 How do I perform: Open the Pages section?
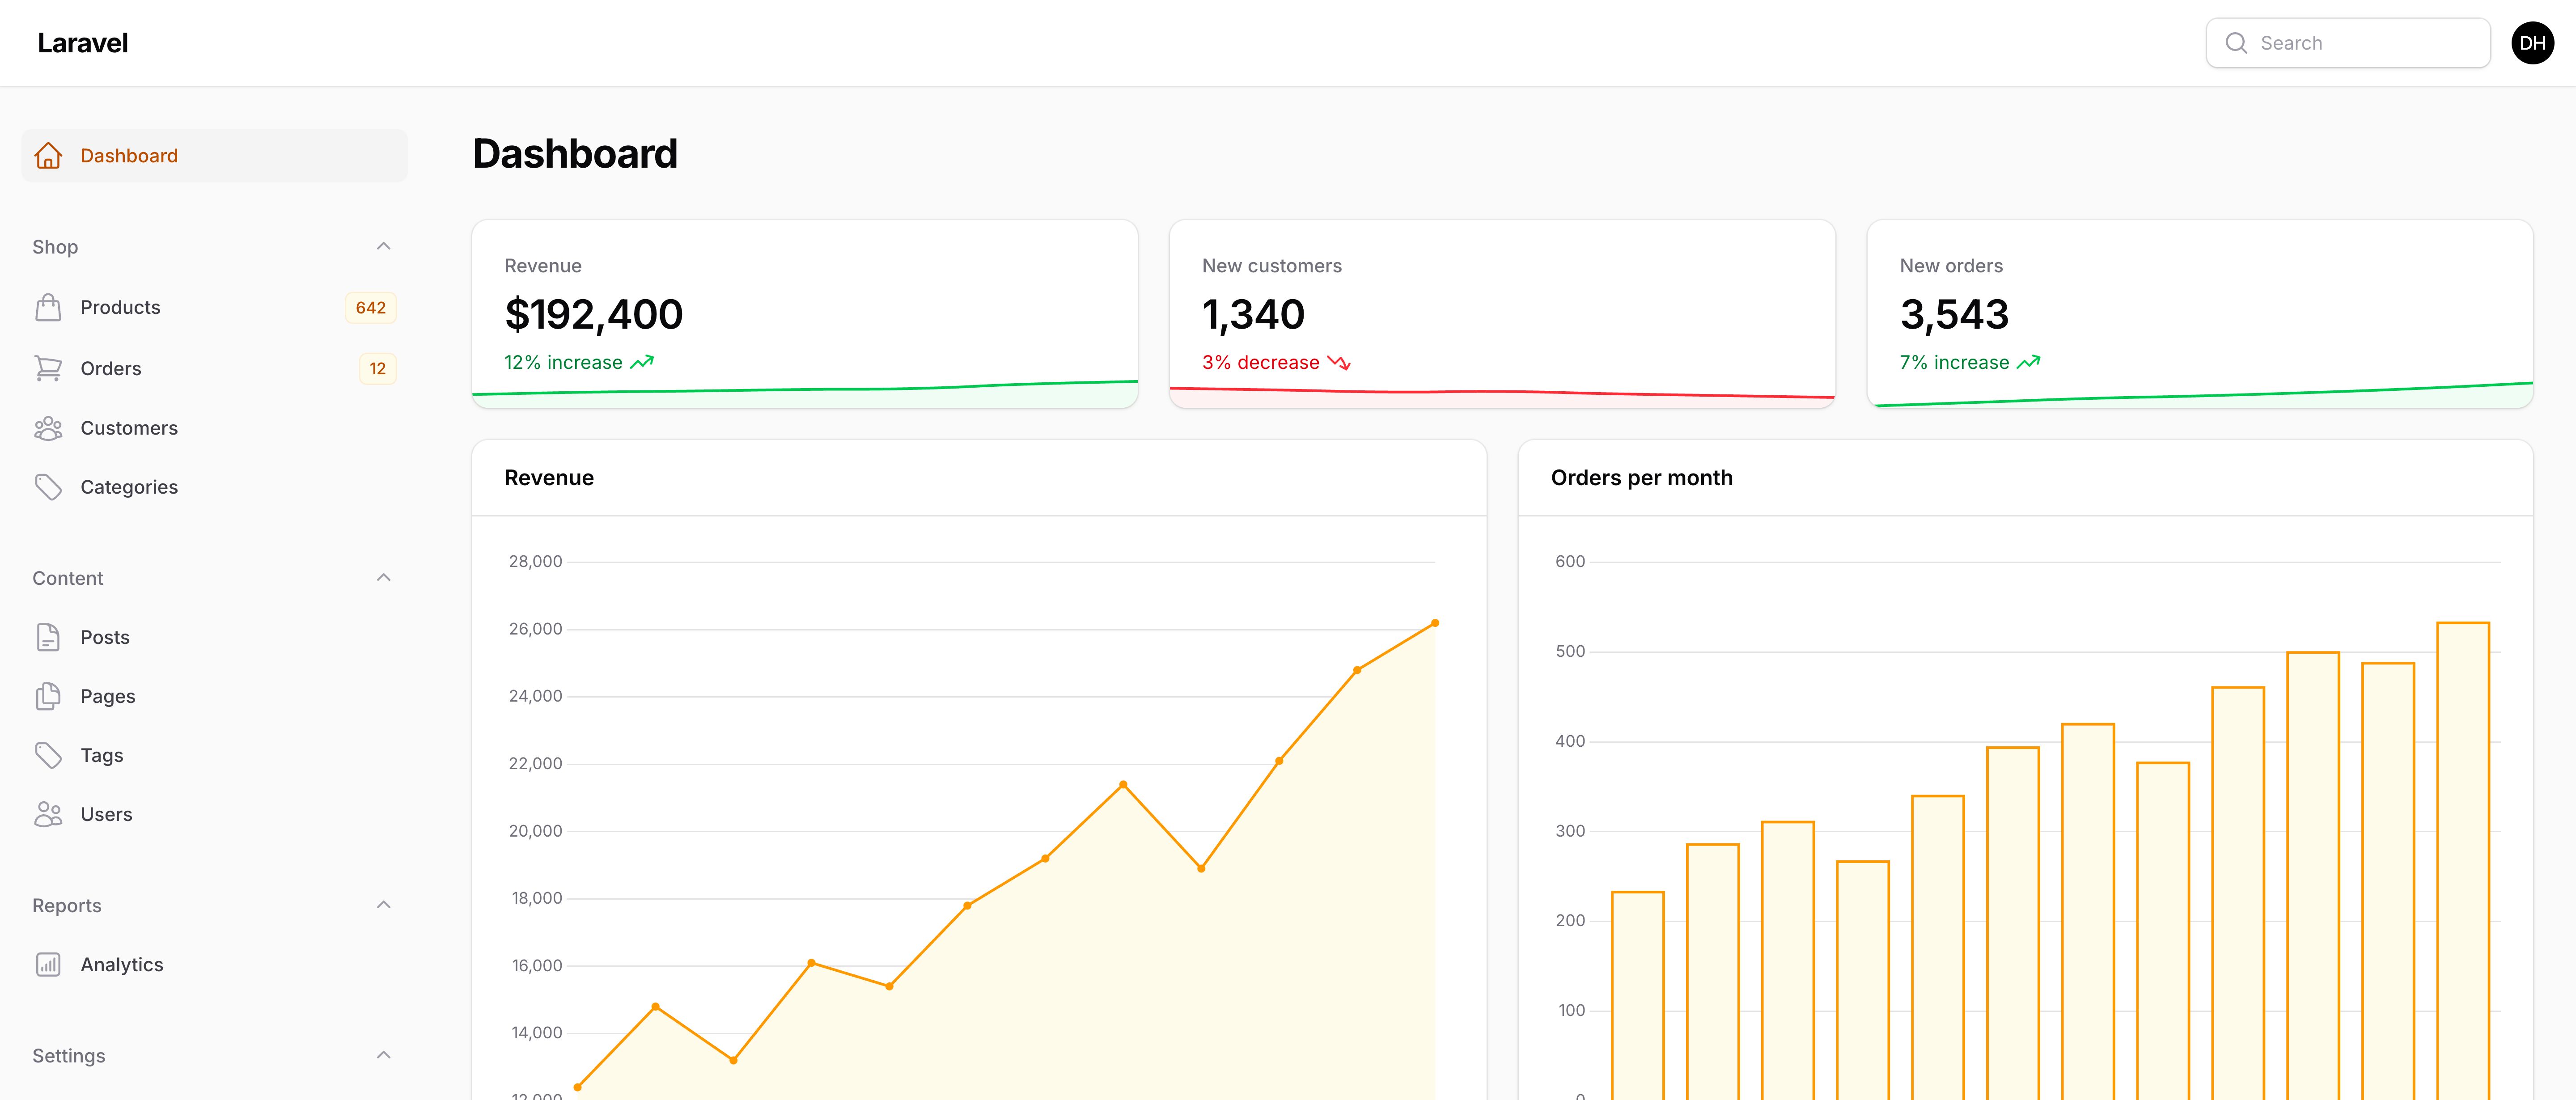coord(214,696)
